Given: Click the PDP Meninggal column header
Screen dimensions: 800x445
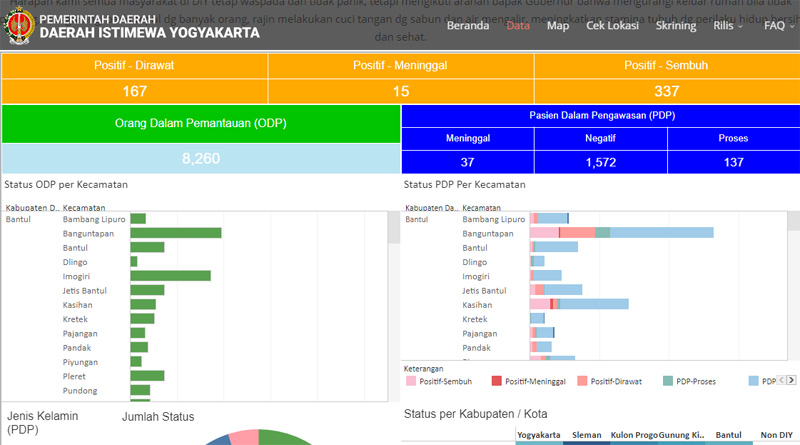Looking at the screenshot, I should pyautogui.click(x=468, y=138).
